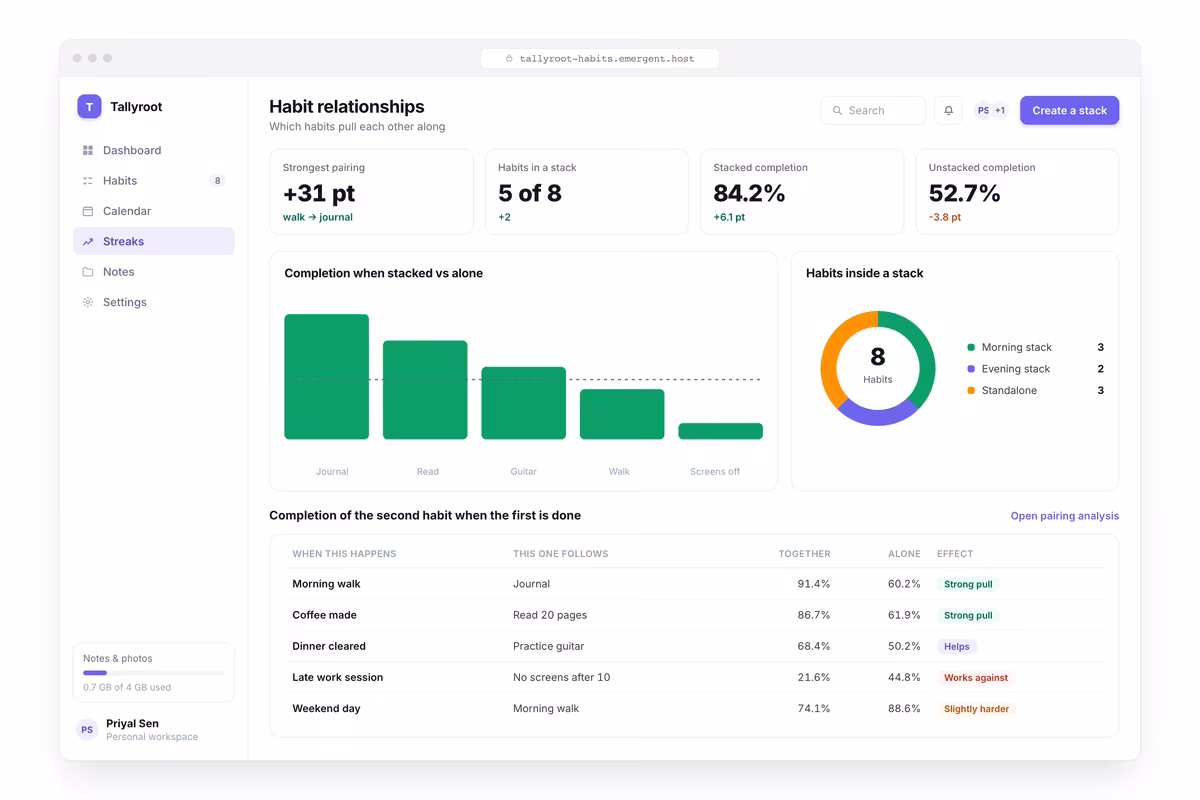
Task: Click the Calendar icon in sidebar
Action: [x=88, y=211]
